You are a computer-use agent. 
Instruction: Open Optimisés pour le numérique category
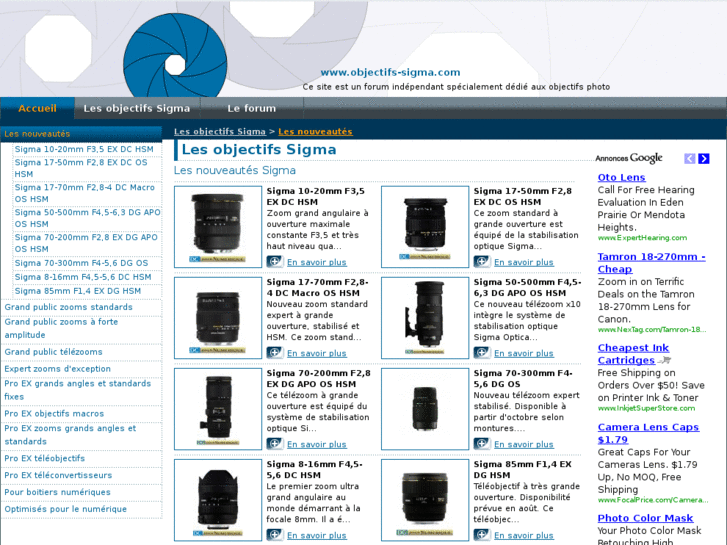point(65,509)
